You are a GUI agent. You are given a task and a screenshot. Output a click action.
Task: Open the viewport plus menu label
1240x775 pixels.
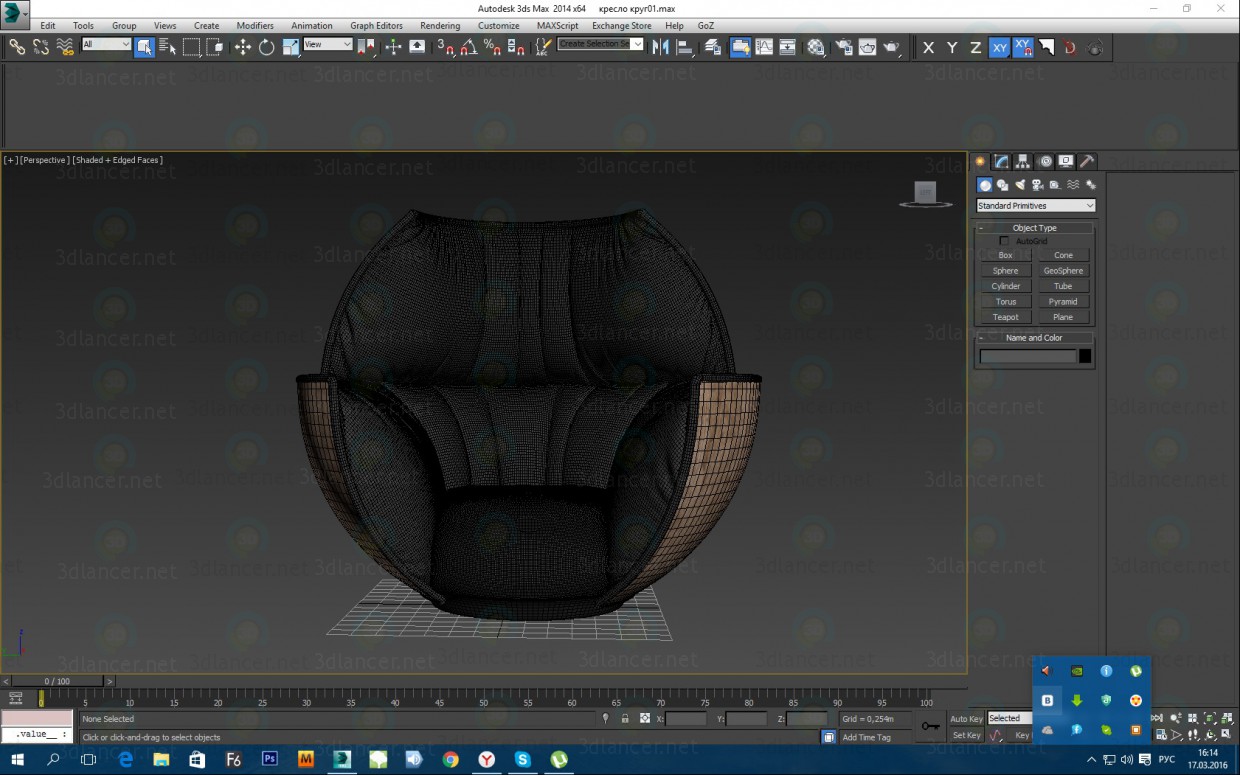[11, 160]
